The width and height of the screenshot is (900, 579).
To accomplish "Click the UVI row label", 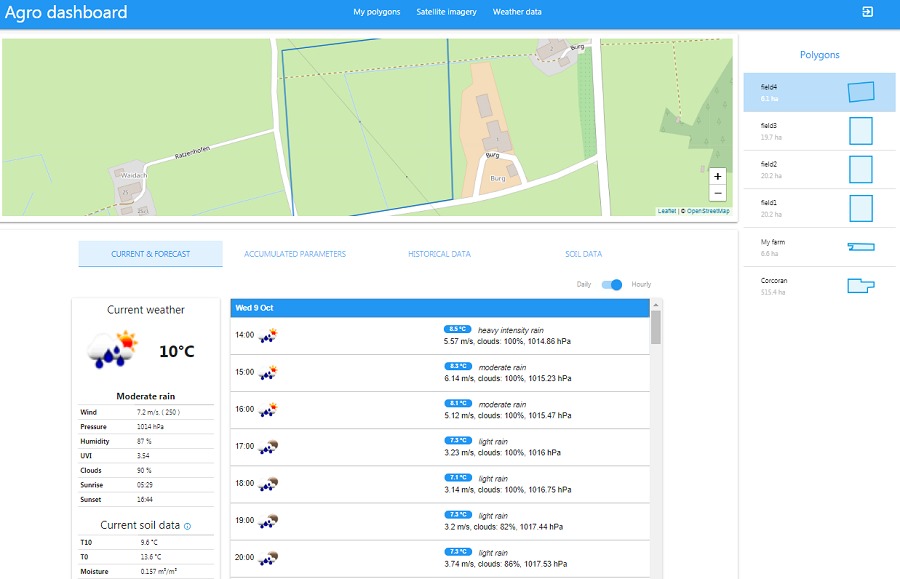I will (86, 456).
